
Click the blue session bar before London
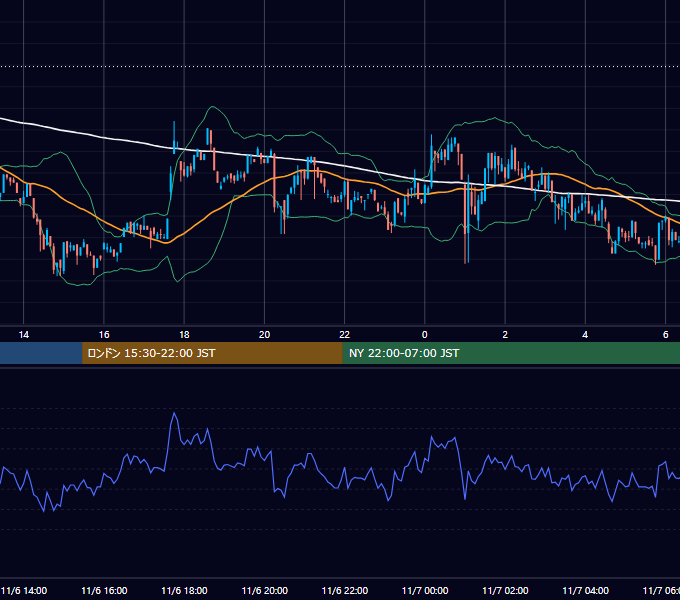pyautogui.click(x=41, y=353)
